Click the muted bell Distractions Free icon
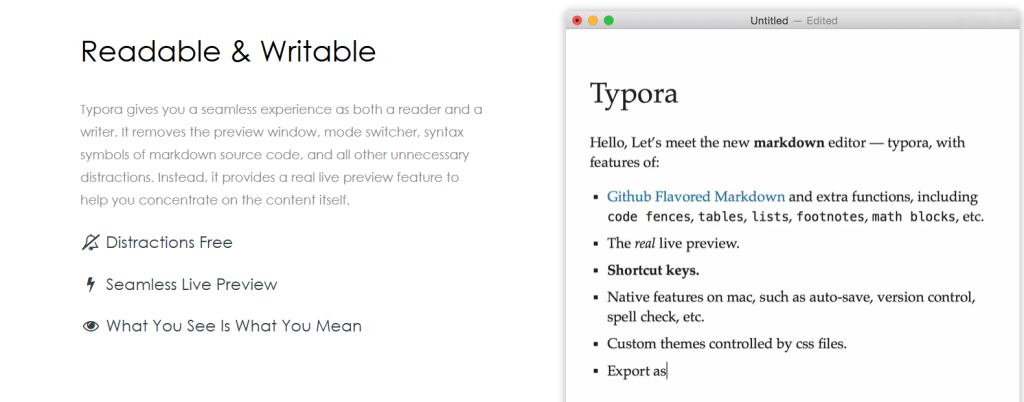Screen dimensions: 1024x402 [90, 243]
